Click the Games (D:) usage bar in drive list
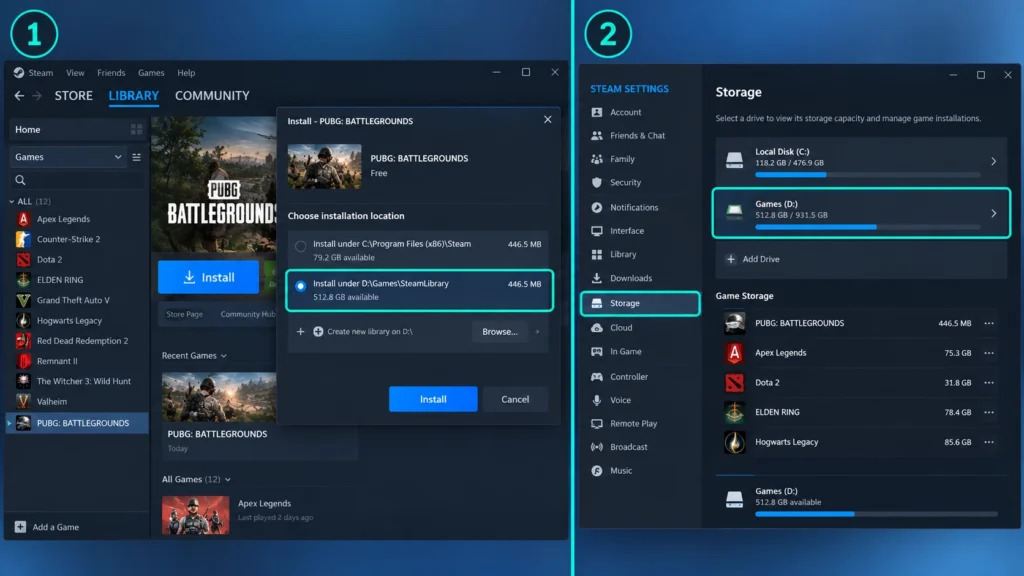Image resolution: width=1024 pixels, height=576 pixels. click(x=867, y=227)
